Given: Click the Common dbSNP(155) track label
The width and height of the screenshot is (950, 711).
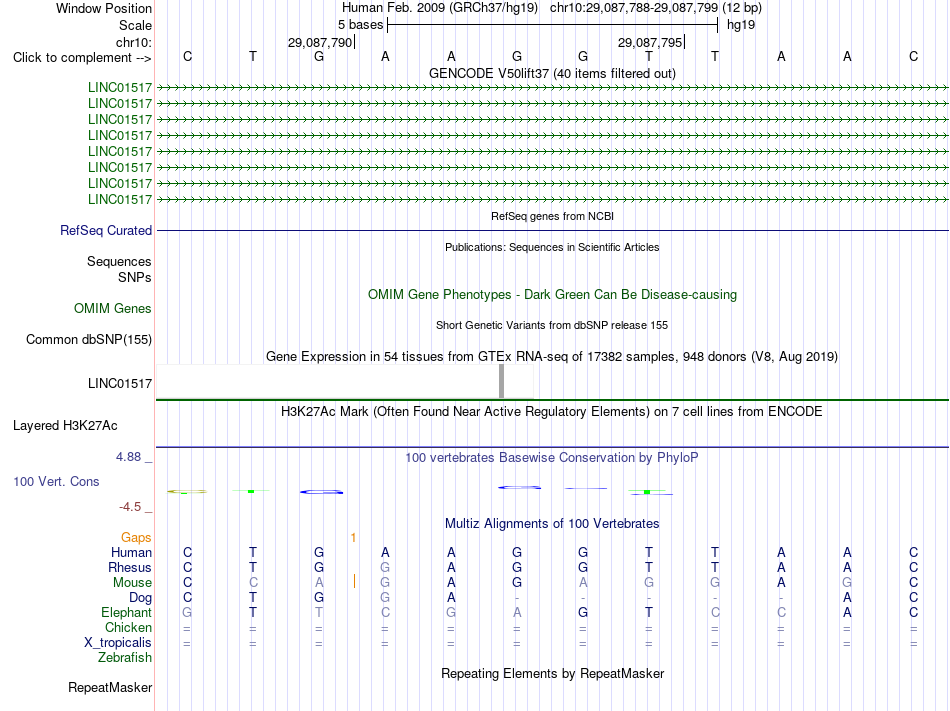Looking at the screenshot, I should (89, 339).
